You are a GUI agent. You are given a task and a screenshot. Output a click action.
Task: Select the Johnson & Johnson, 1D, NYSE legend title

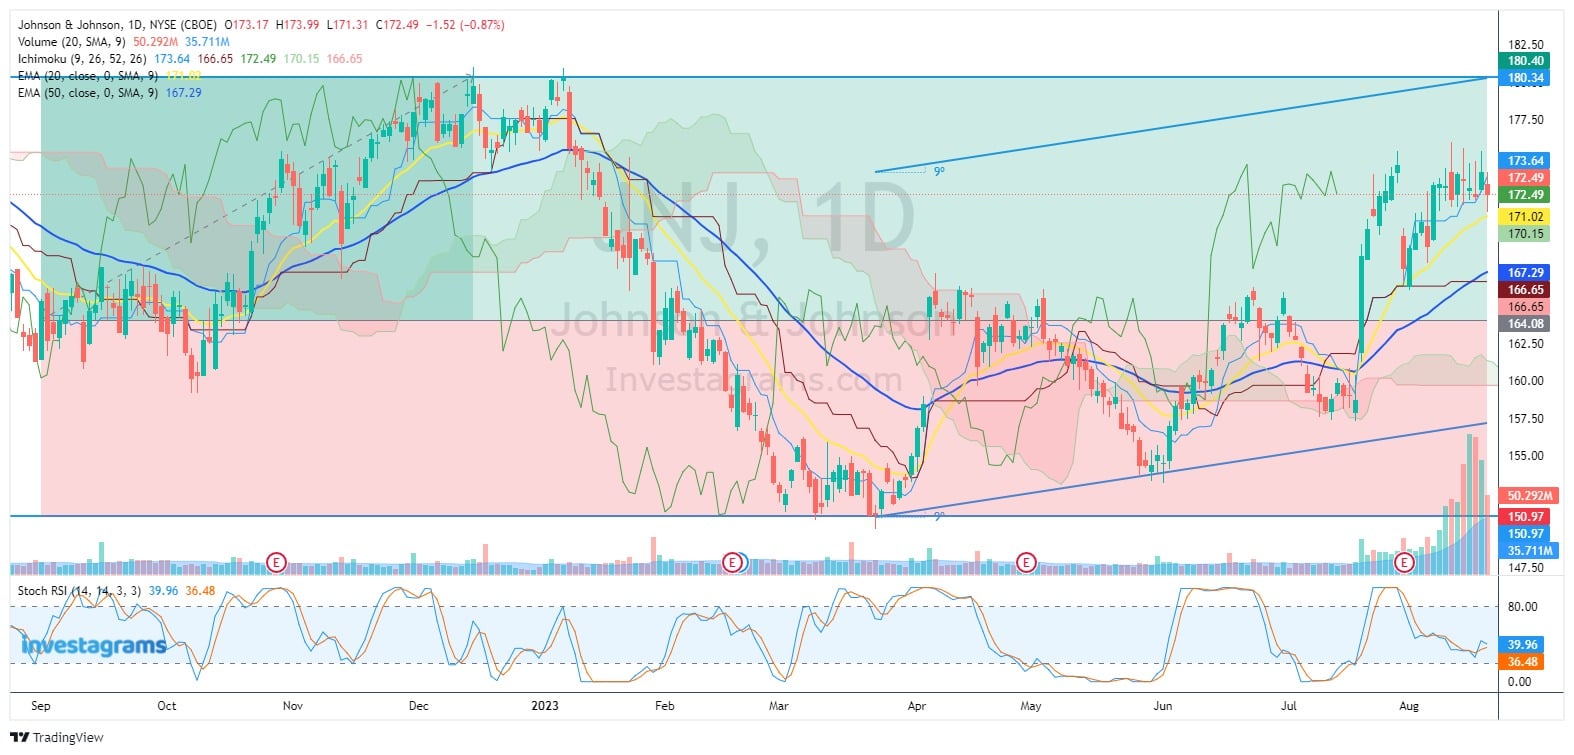point(118,25)
